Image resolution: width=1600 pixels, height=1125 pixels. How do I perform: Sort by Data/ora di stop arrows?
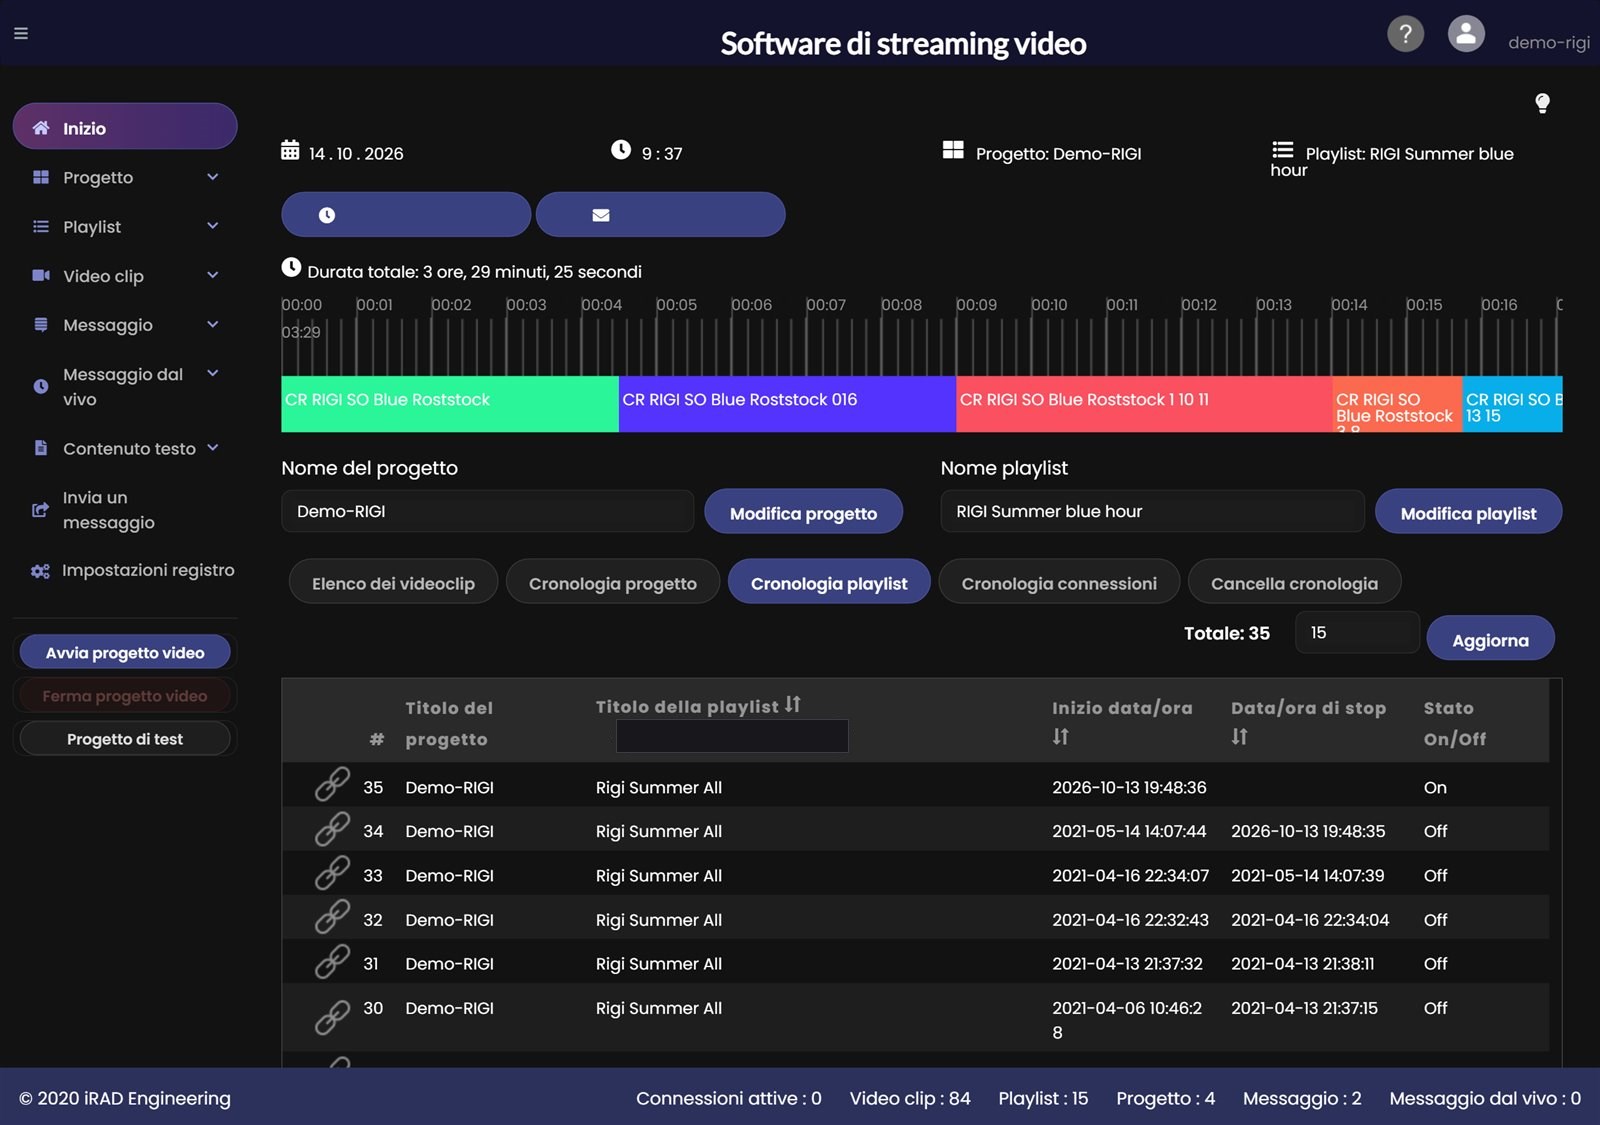click(1240, 737)
